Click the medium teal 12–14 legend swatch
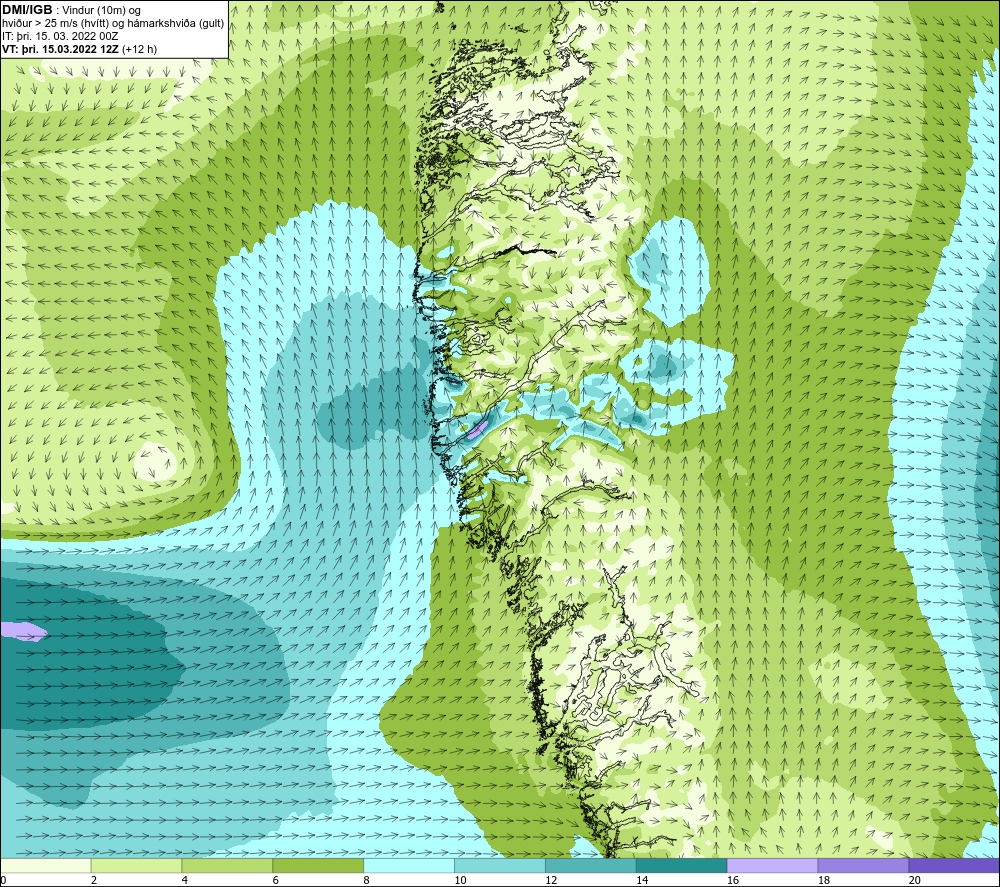Image resolution: width=1000 pixels, height=887 pixels. click(591, 865)
